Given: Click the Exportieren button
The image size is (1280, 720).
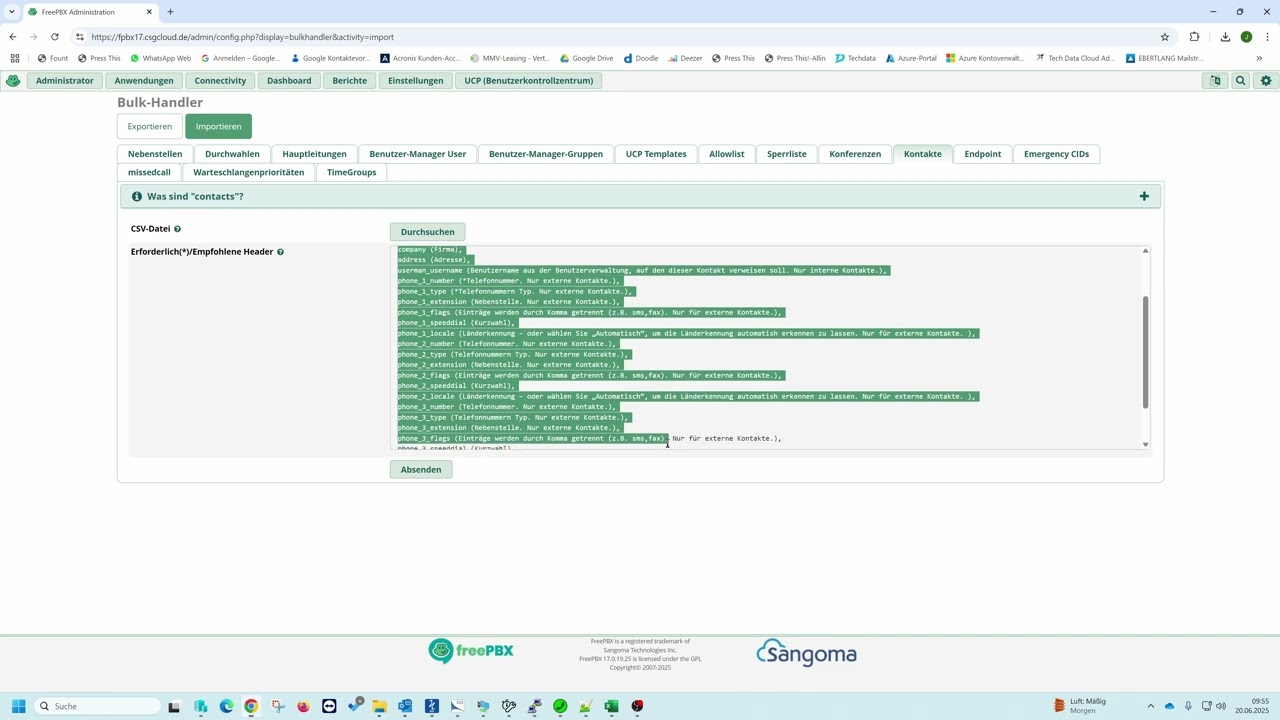Looking at the screenshot, I should (150, 126).
